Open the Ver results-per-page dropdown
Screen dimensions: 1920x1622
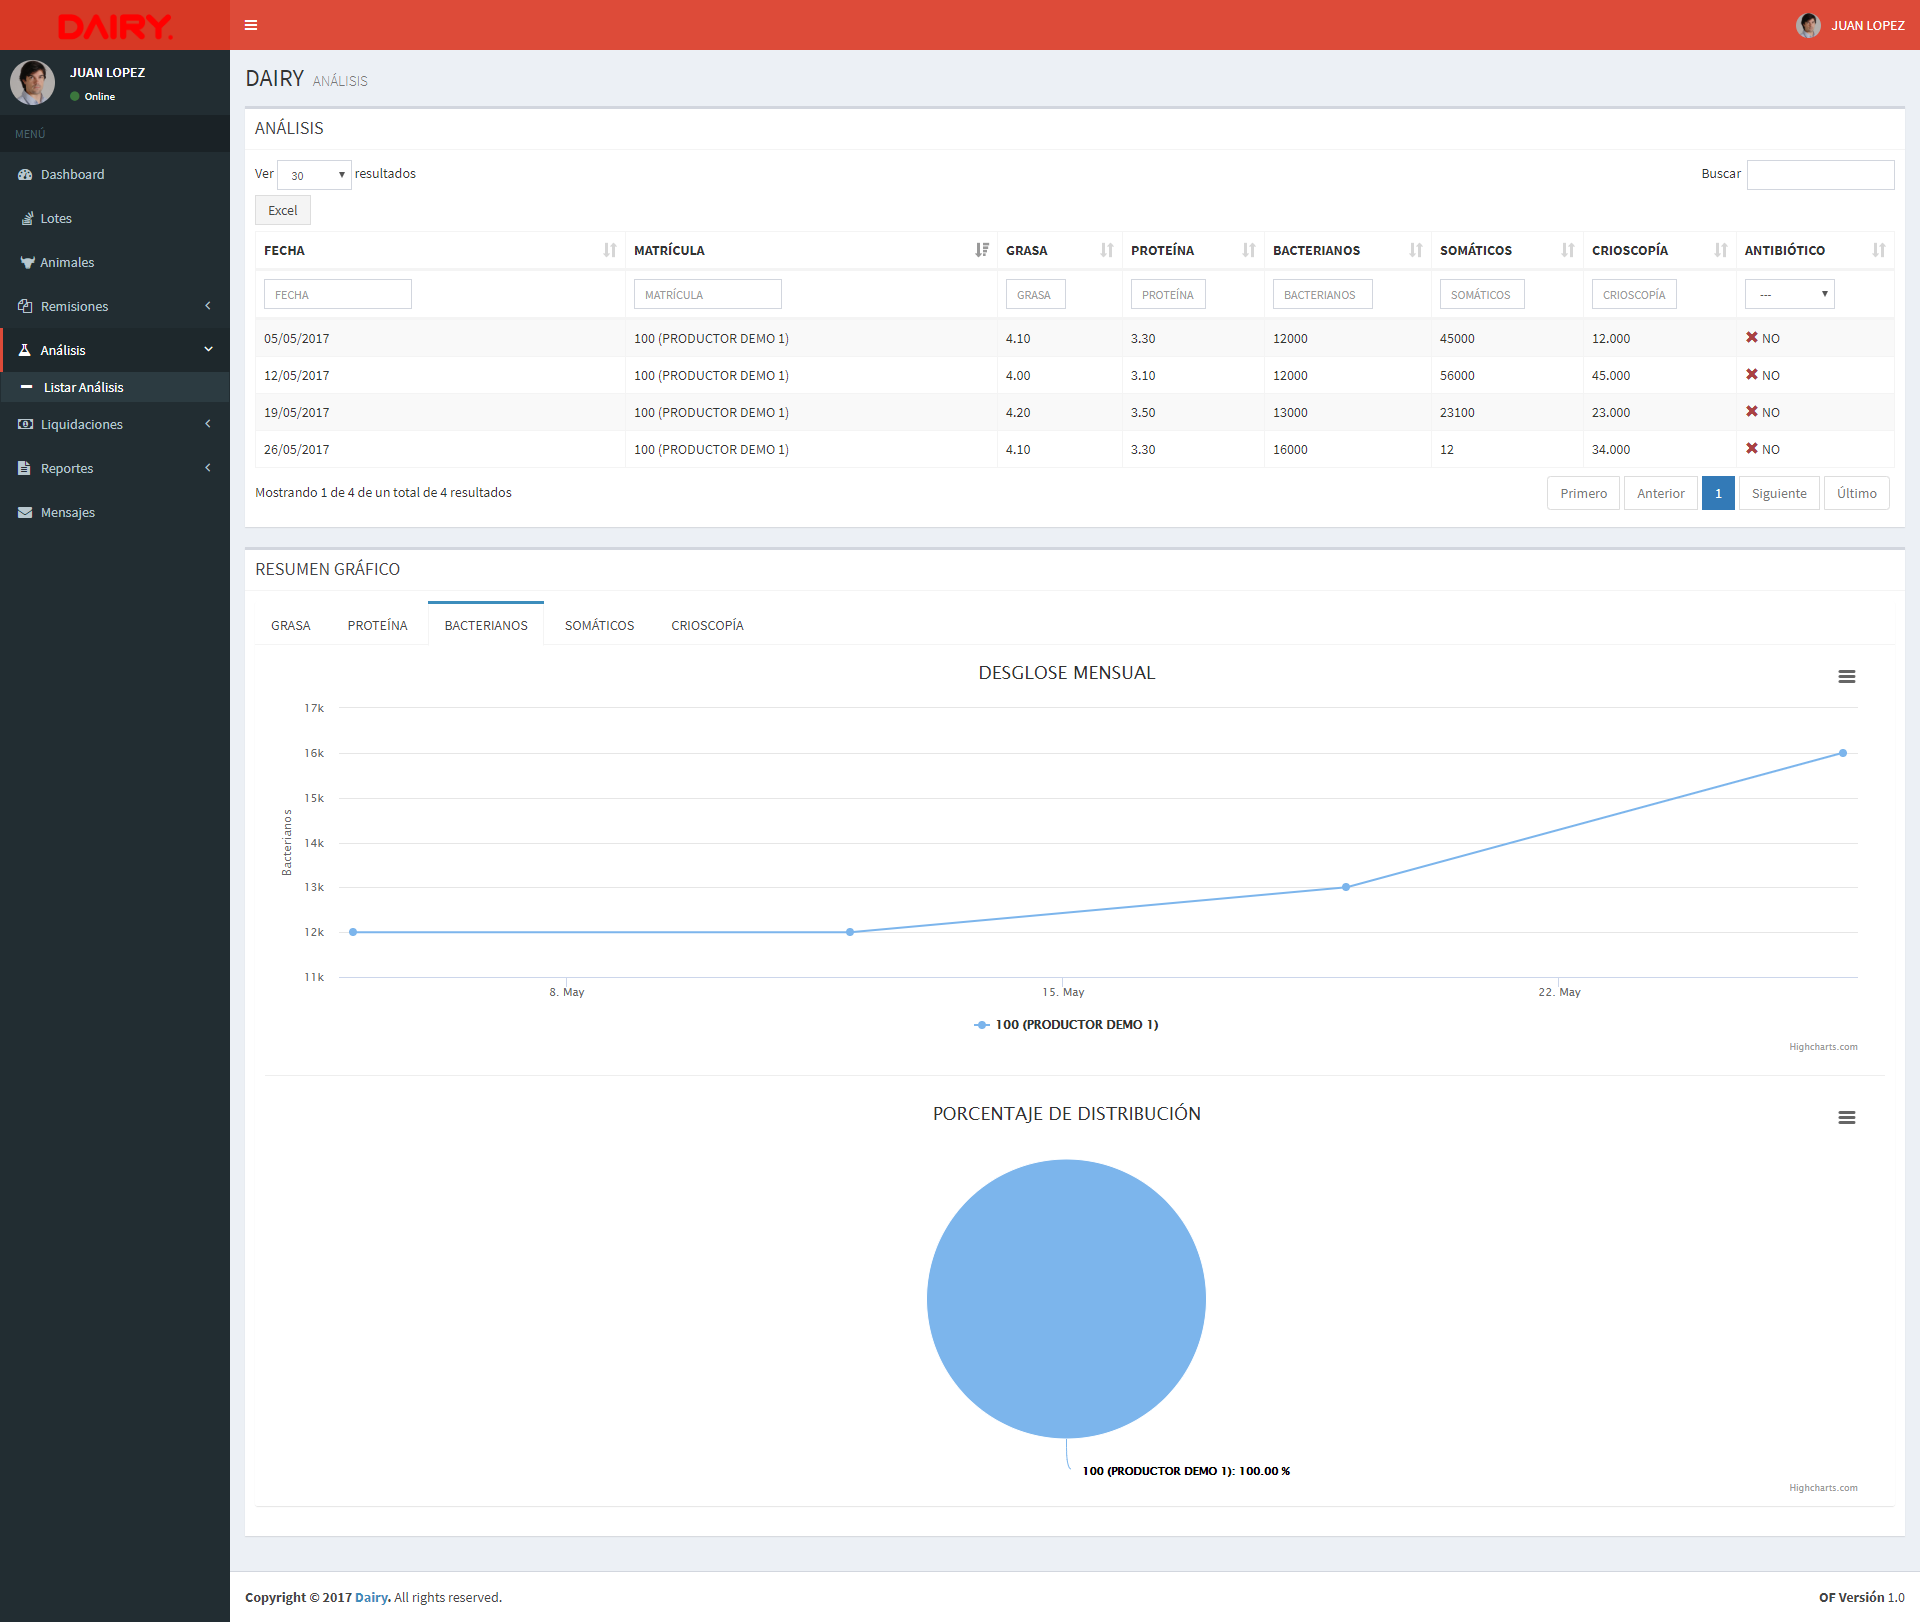[x=314, y=175]
